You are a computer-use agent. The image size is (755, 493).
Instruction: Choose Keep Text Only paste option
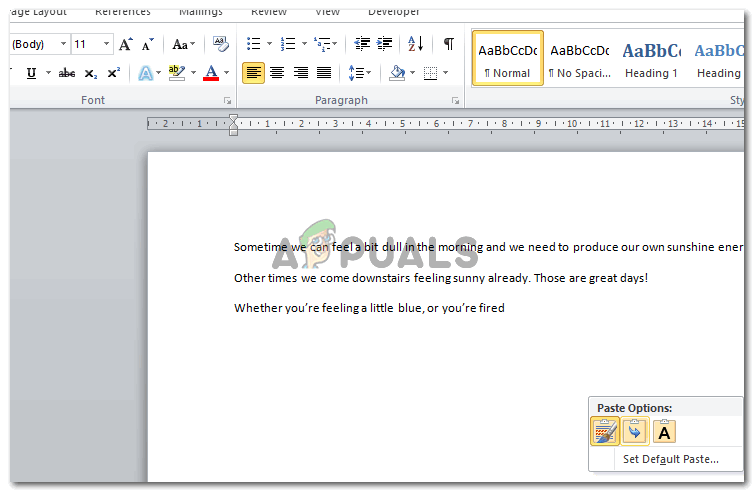(x=664, y=431)
